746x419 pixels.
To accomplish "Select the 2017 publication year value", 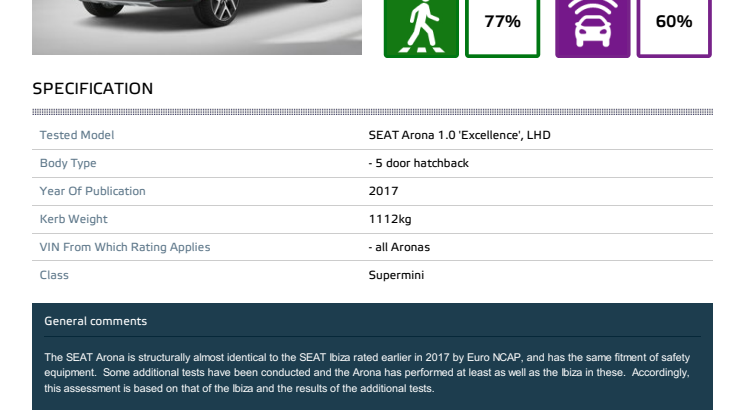I will (383, 191).
